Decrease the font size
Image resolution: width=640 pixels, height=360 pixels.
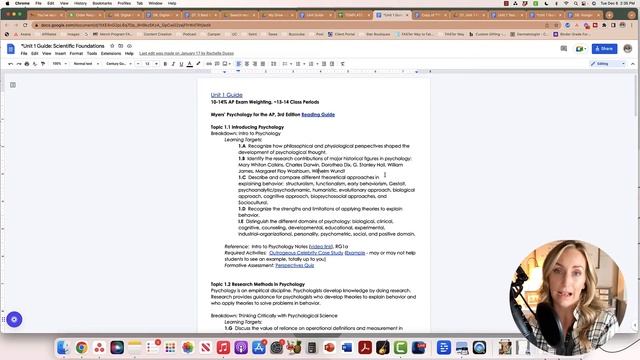138,64
